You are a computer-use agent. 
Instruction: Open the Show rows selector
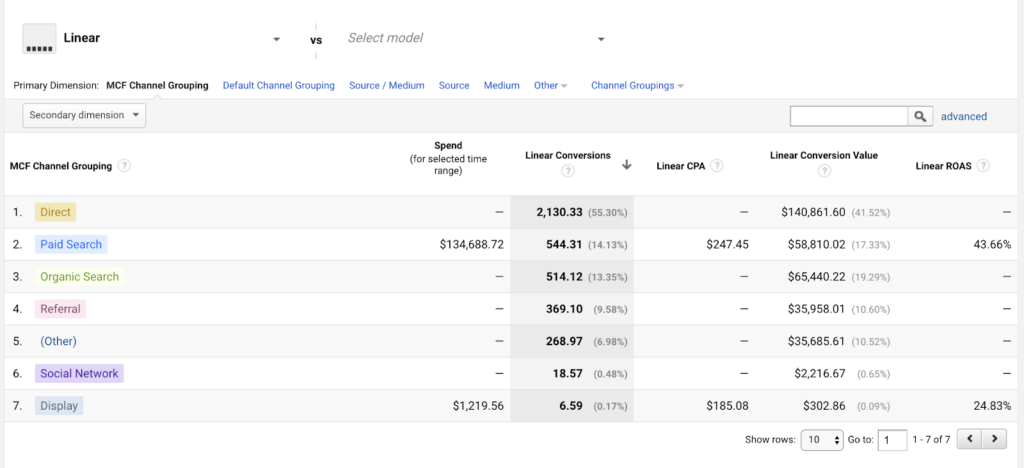coord(822,440)
